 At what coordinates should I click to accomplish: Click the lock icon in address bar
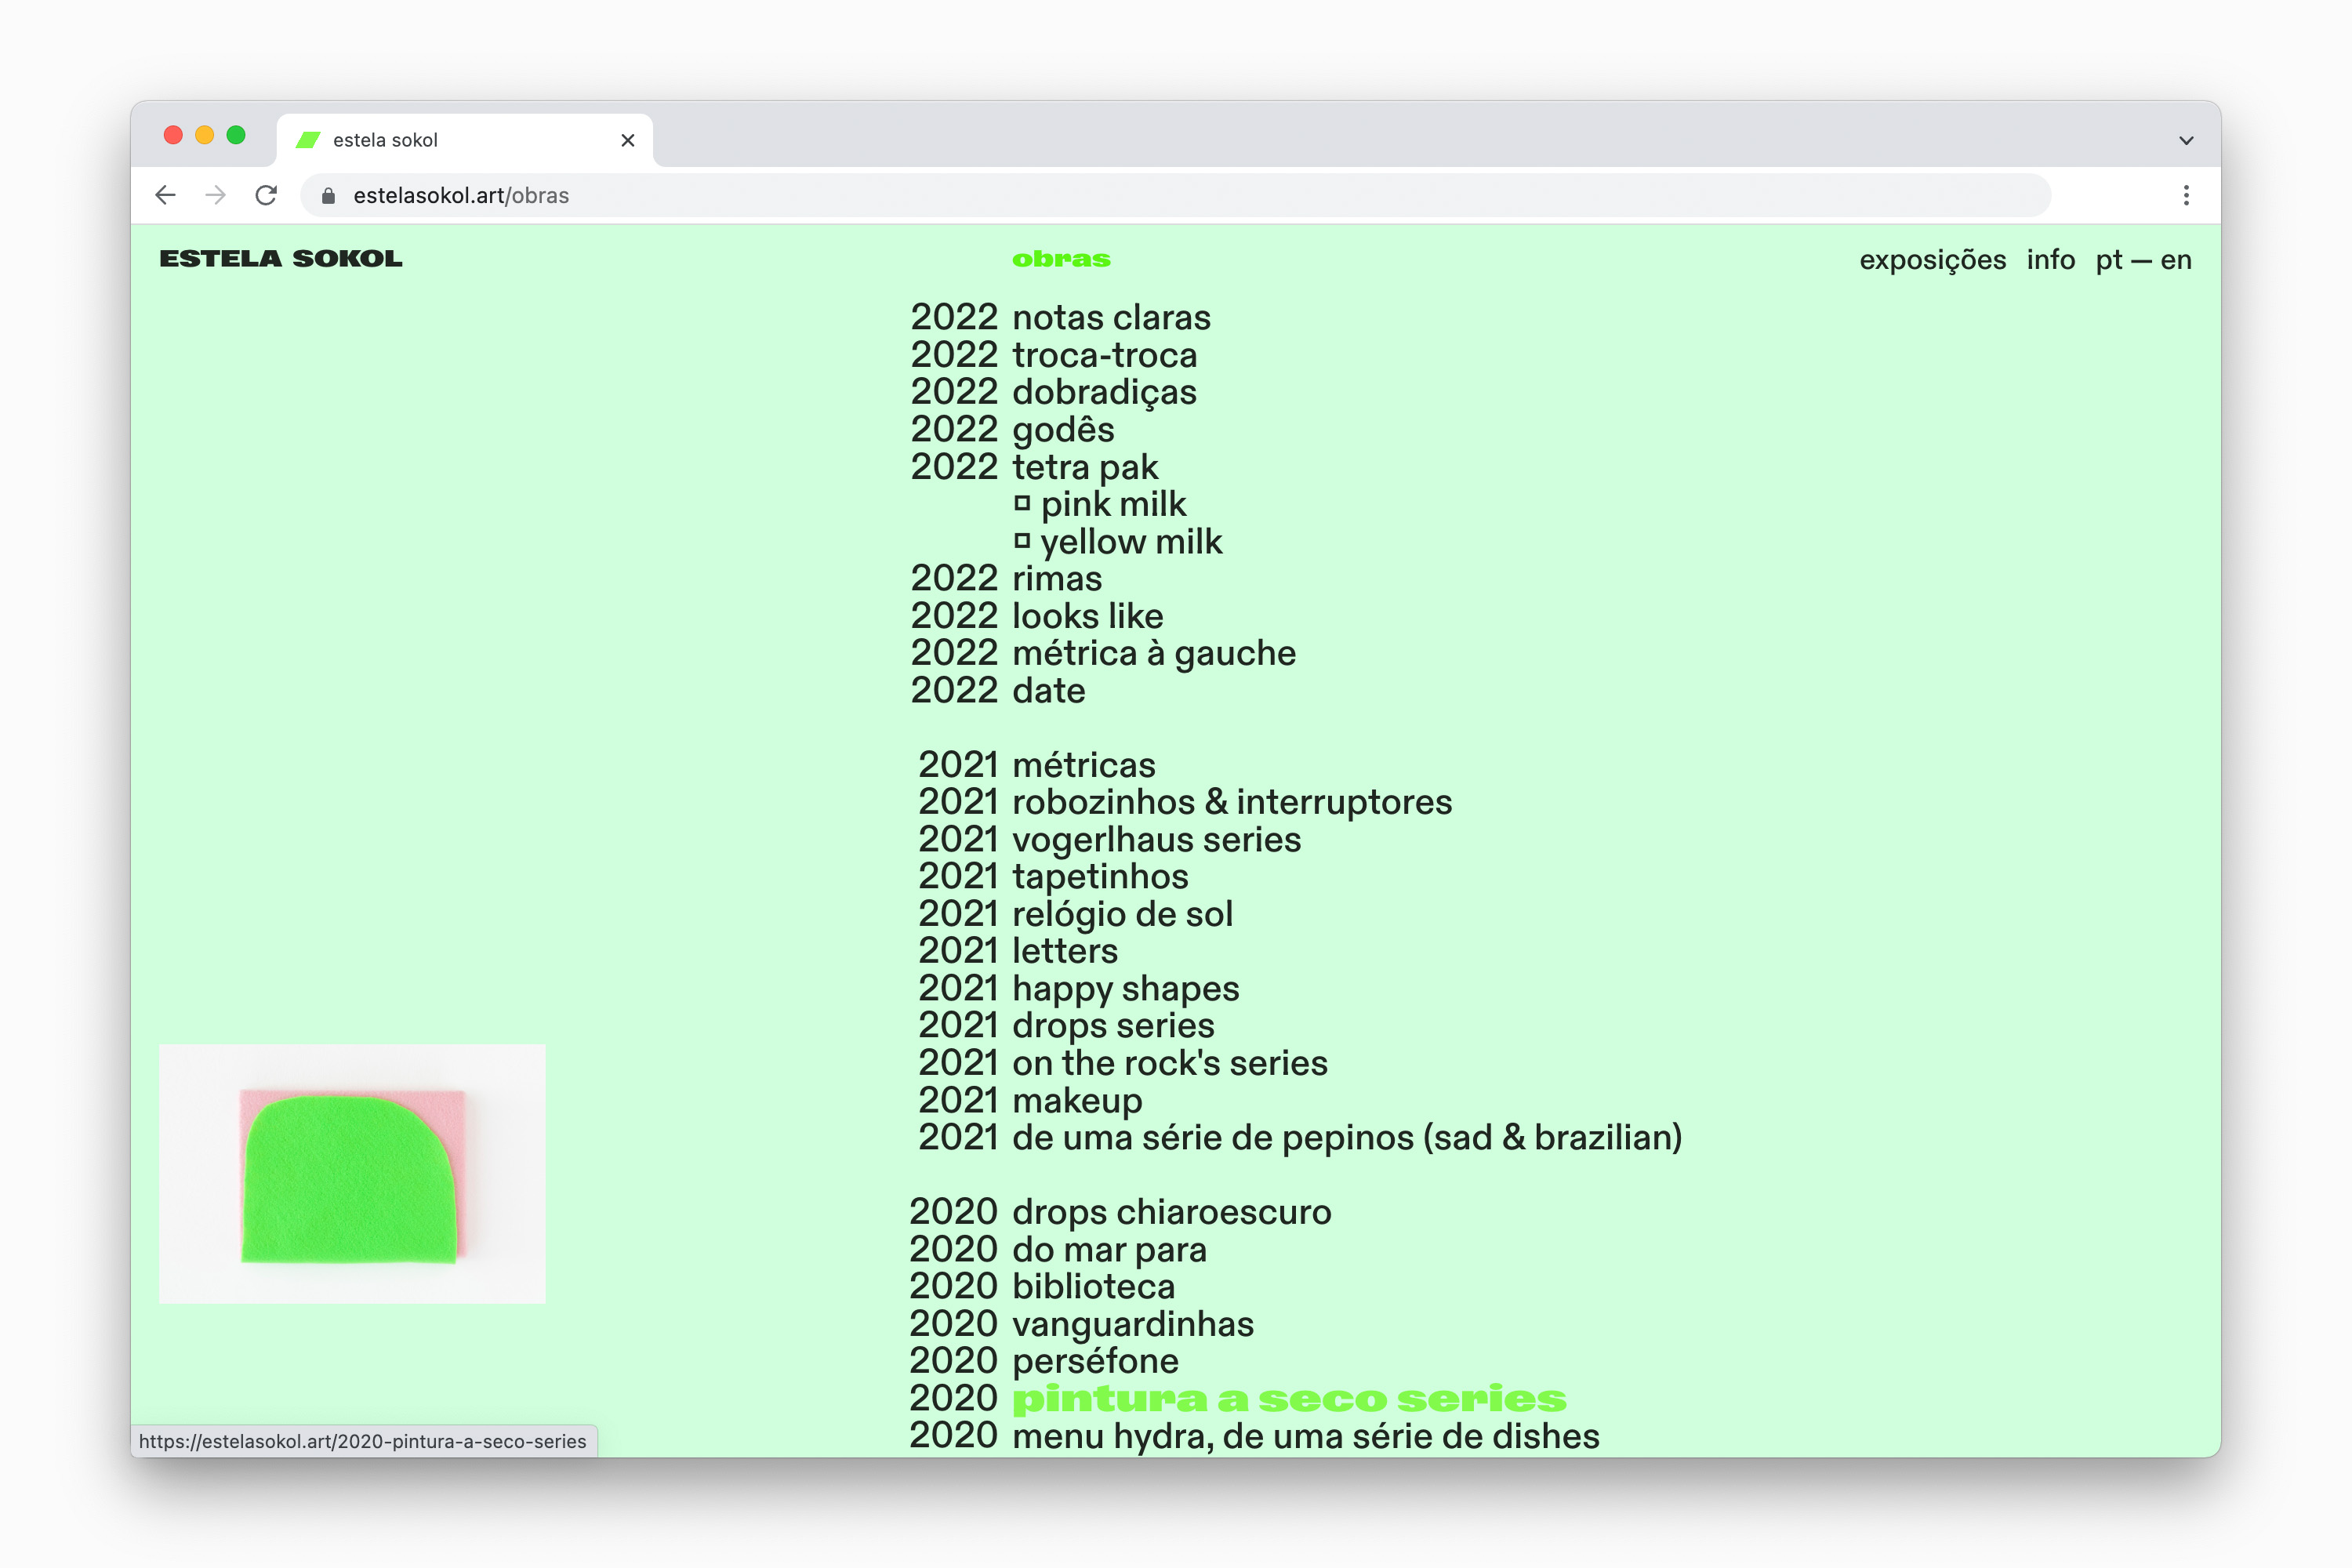[328, 196]
